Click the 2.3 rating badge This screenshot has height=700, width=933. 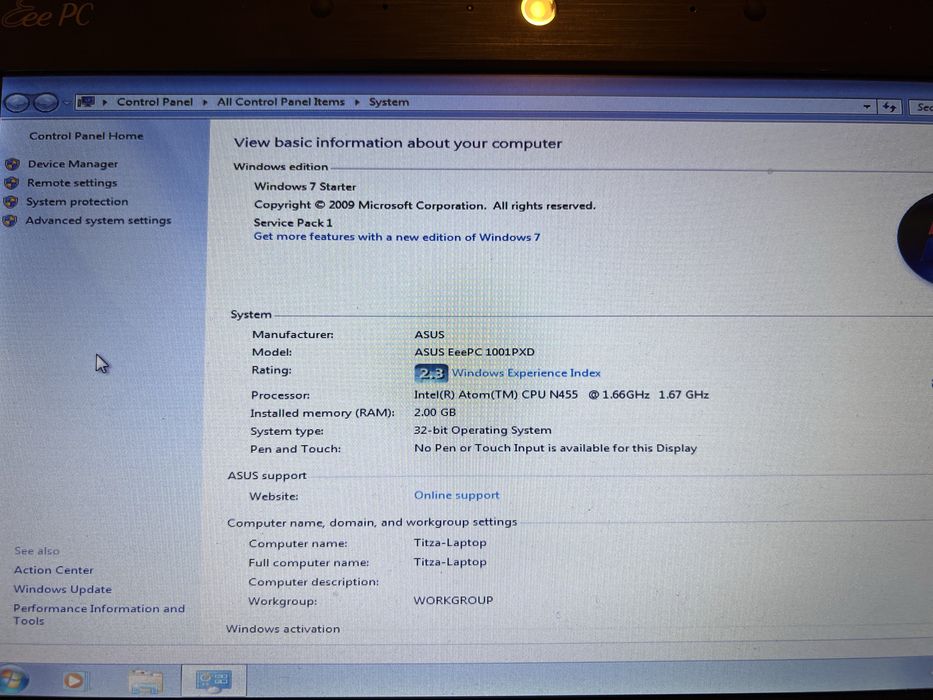(431, 373)
